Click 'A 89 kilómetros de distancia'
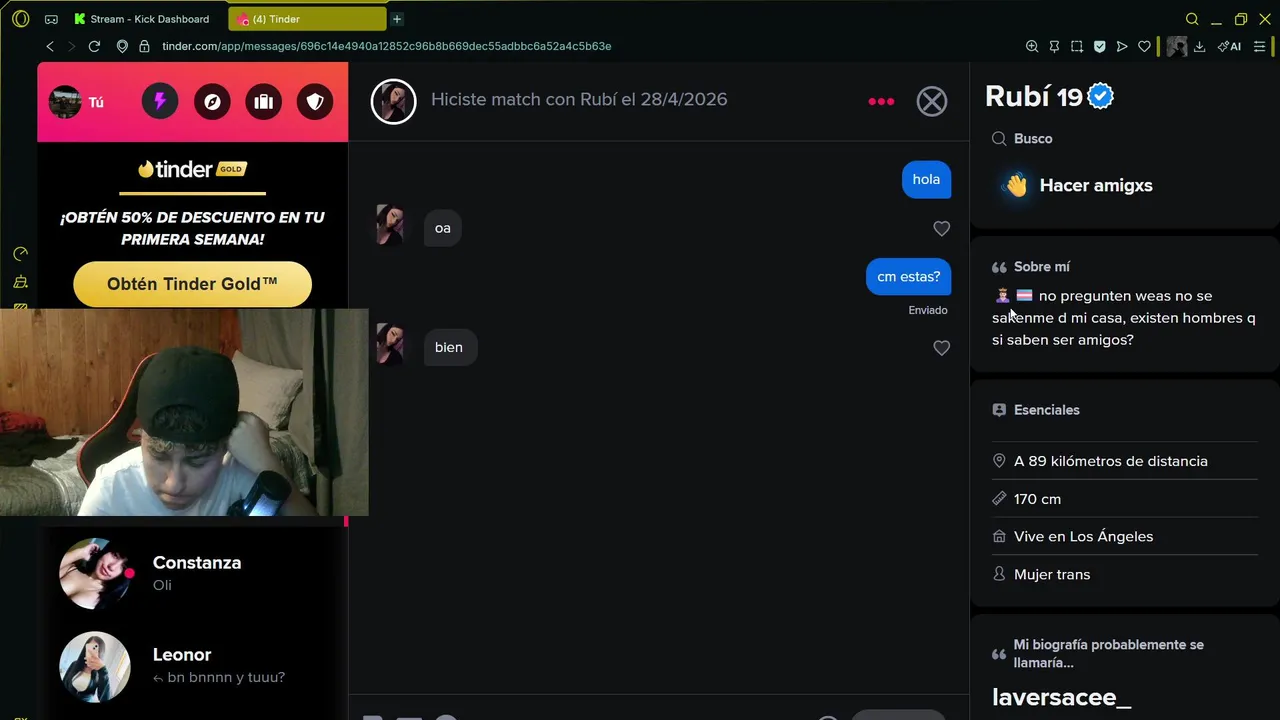The image size is (1280, 720). (x=1111, y=461)
